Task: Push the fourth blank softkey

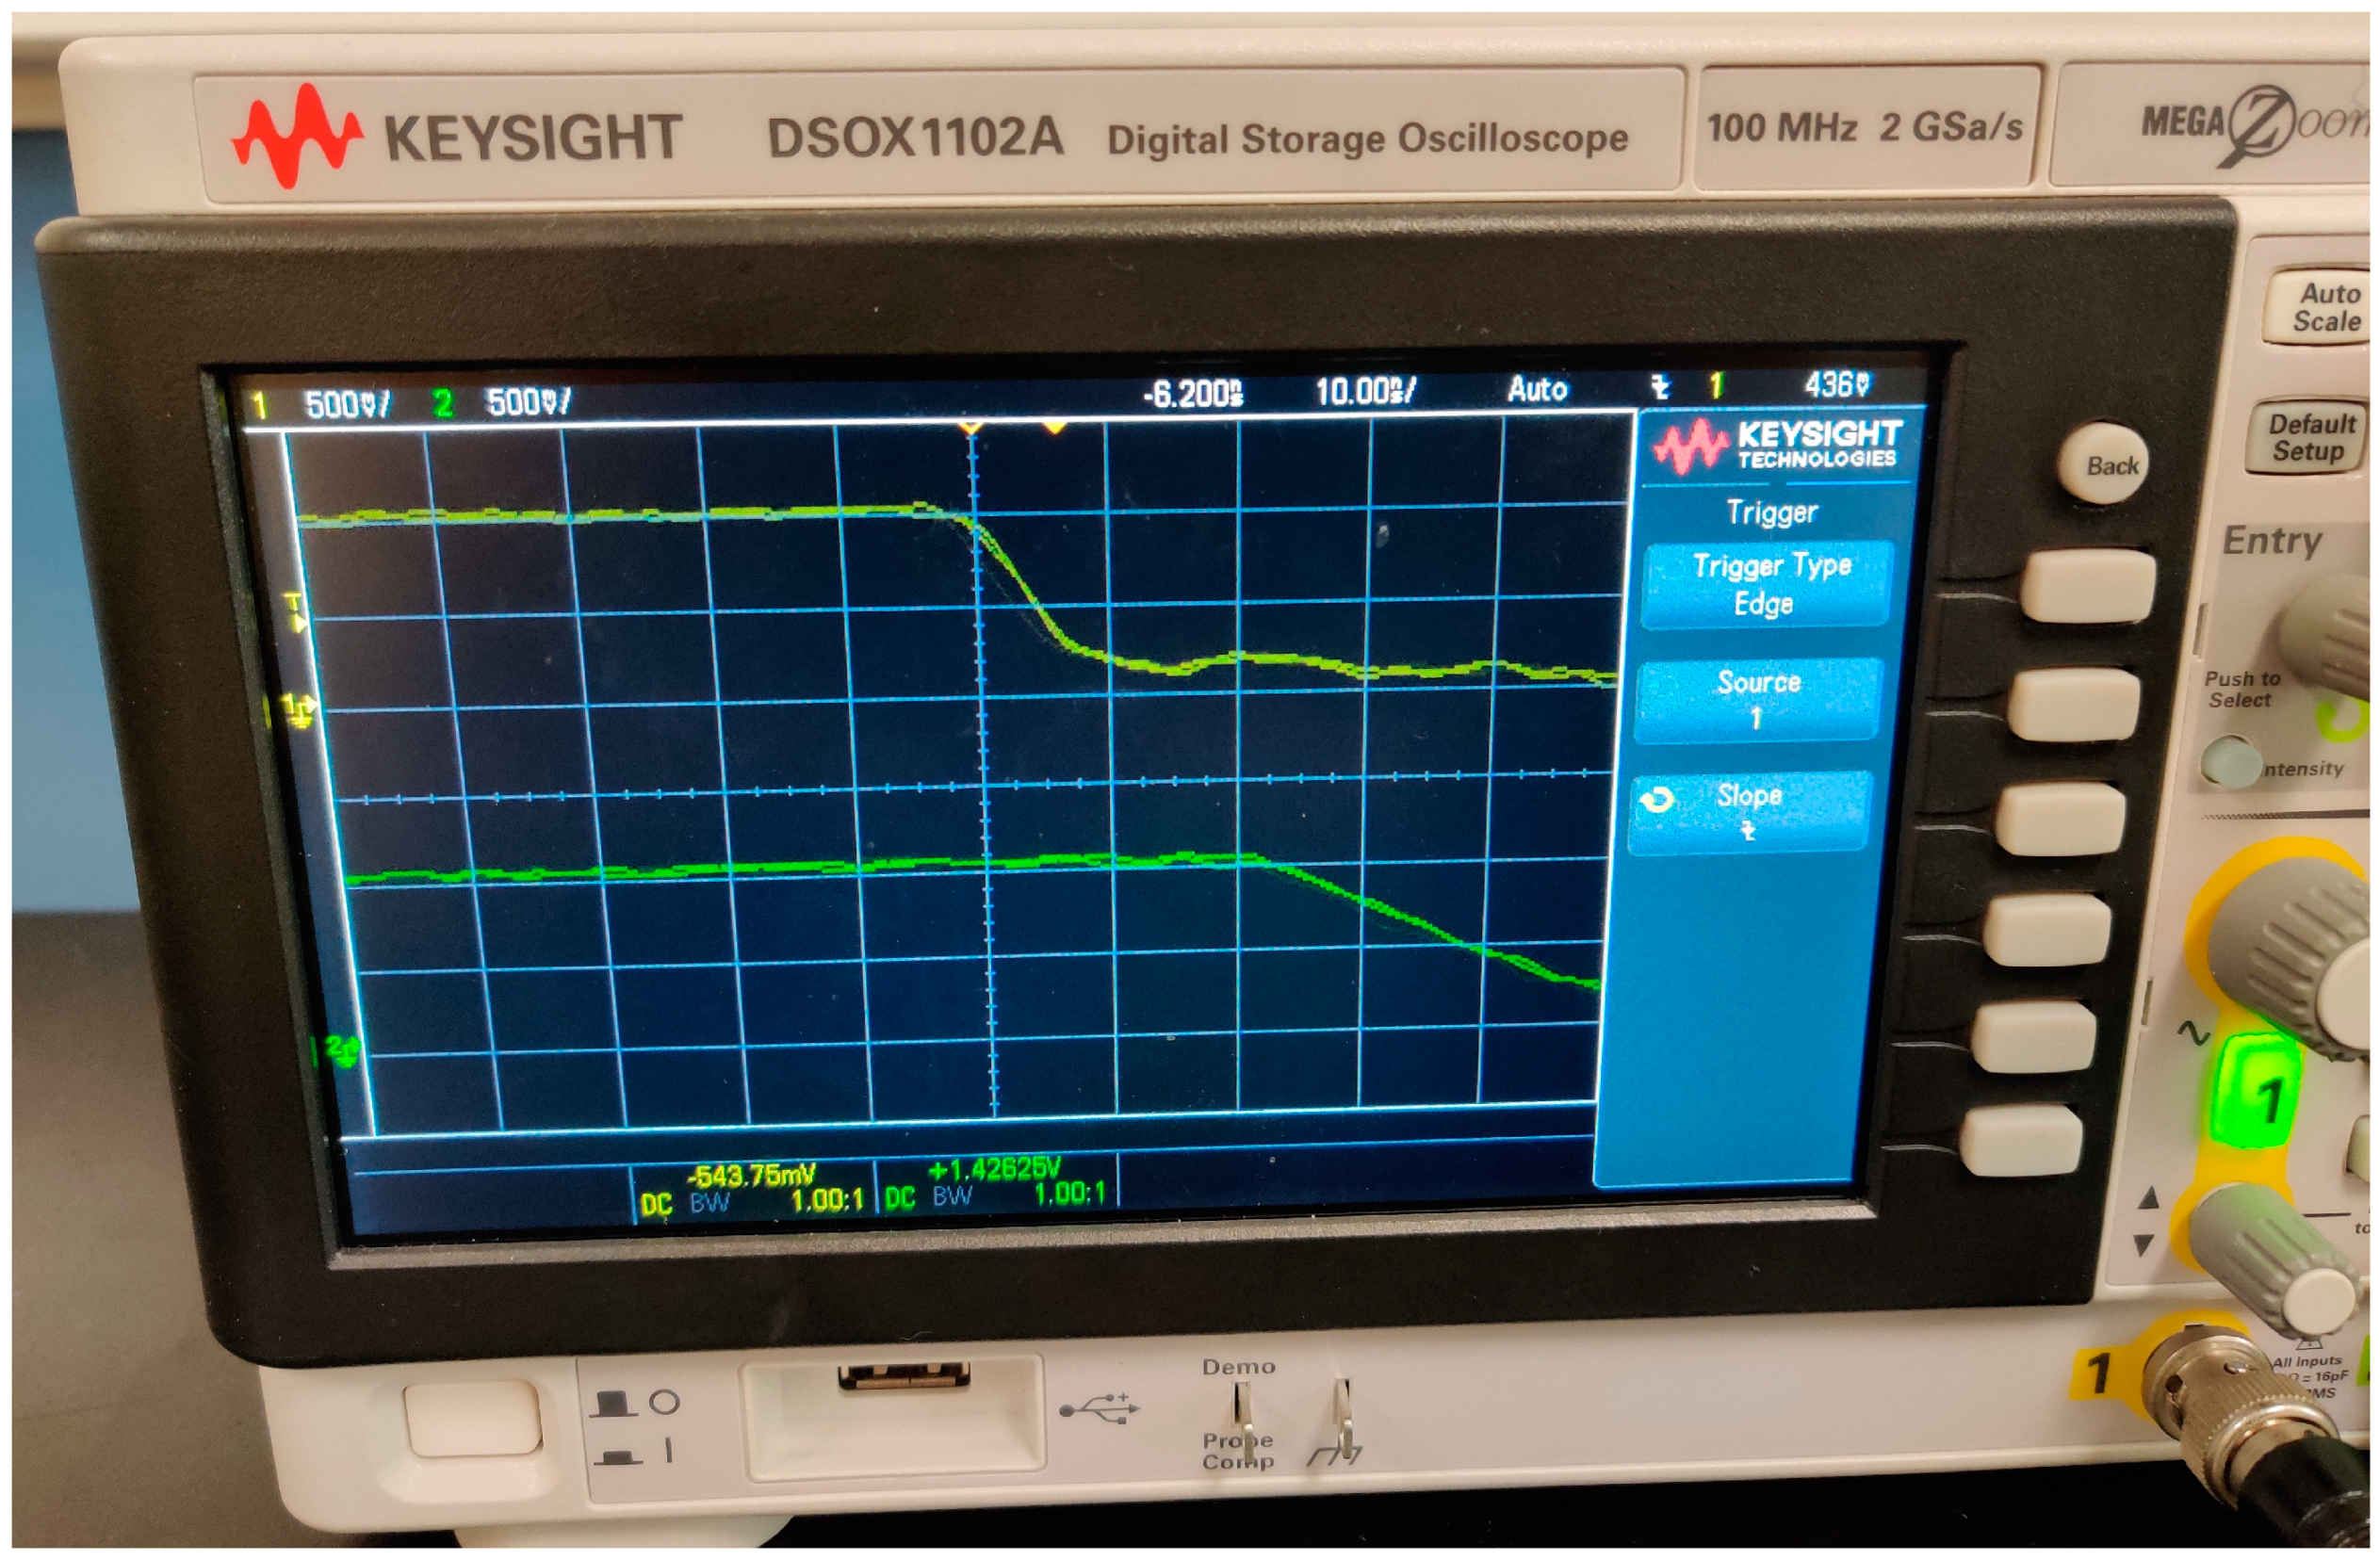Action: 2047,930
